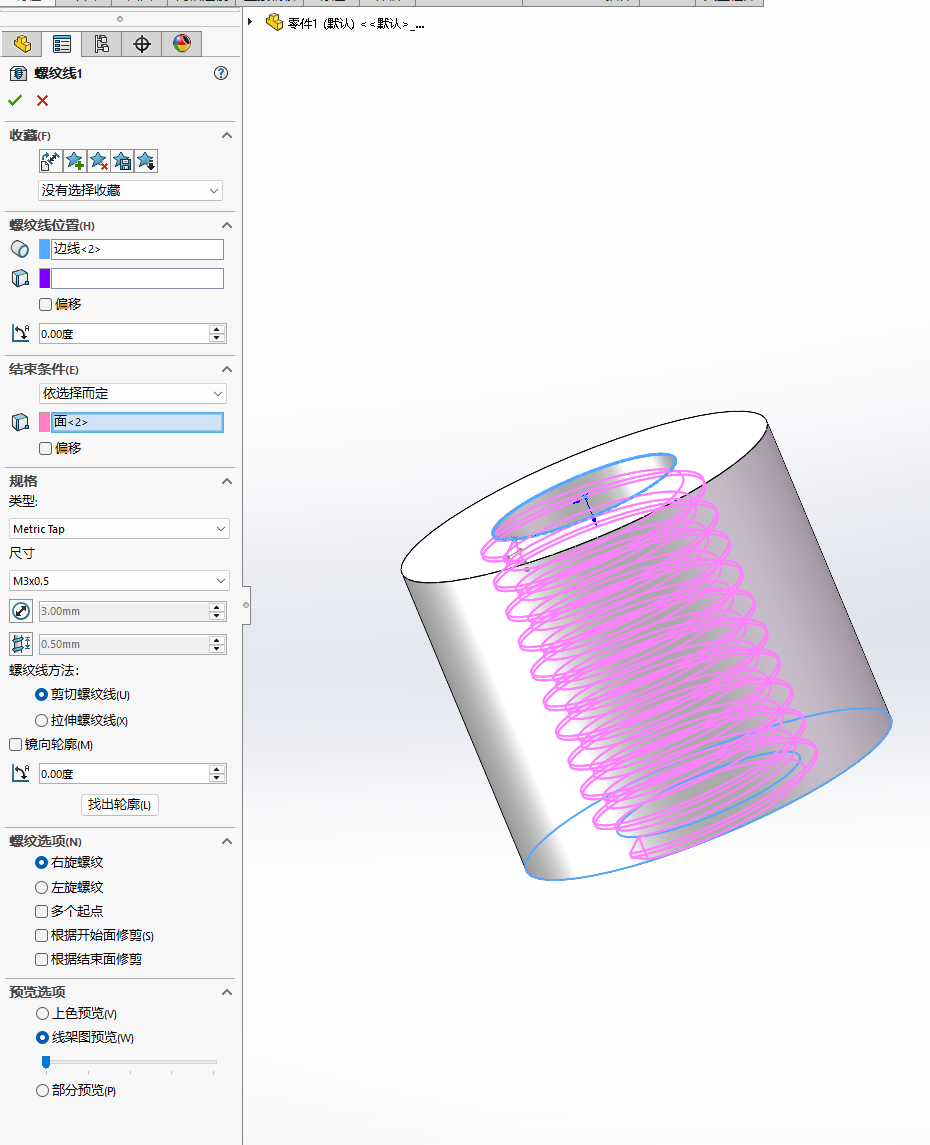Open the Metric Tap type dropdown
Screen dimensions: 930x1145
pyautogui.click(x=119, y=529)
